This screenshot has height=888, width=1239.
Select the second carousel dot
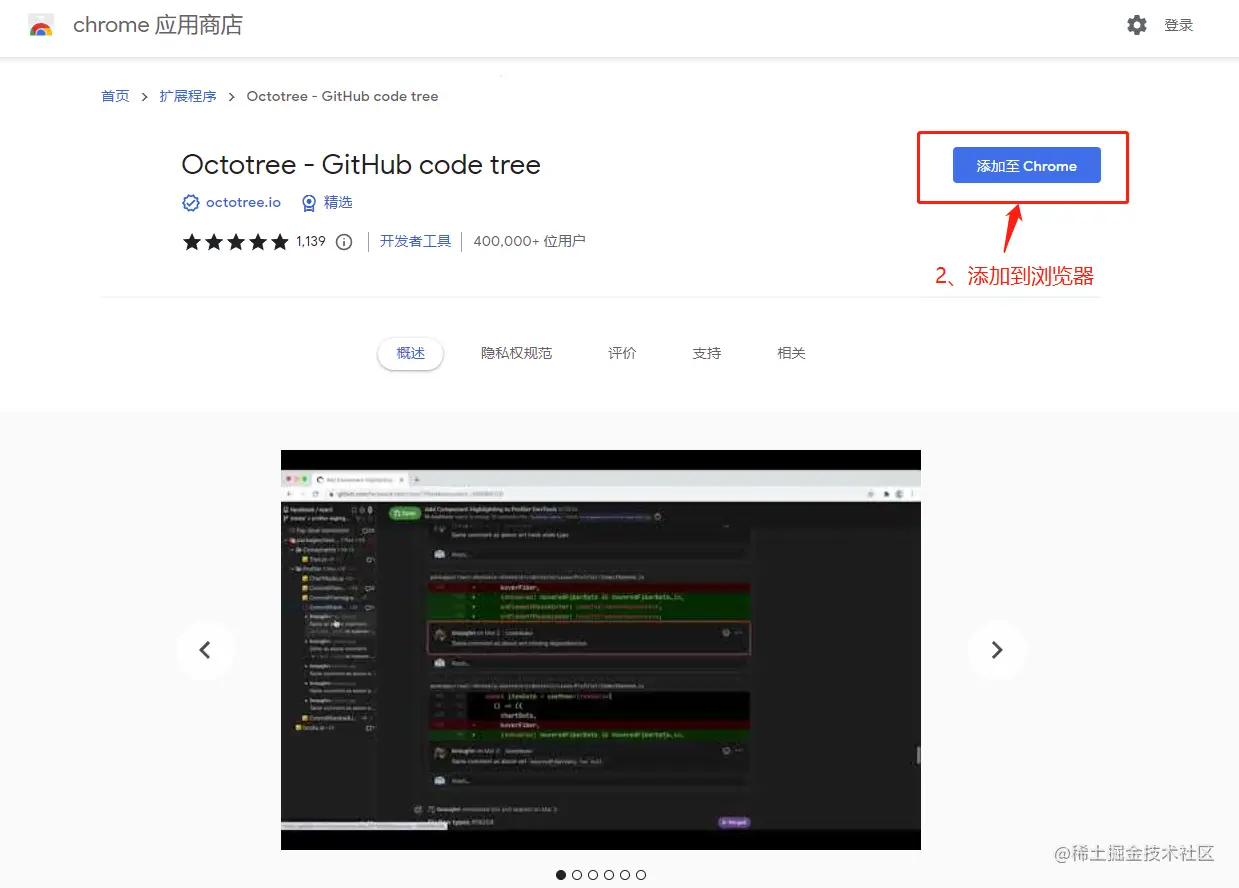[577, 875]
